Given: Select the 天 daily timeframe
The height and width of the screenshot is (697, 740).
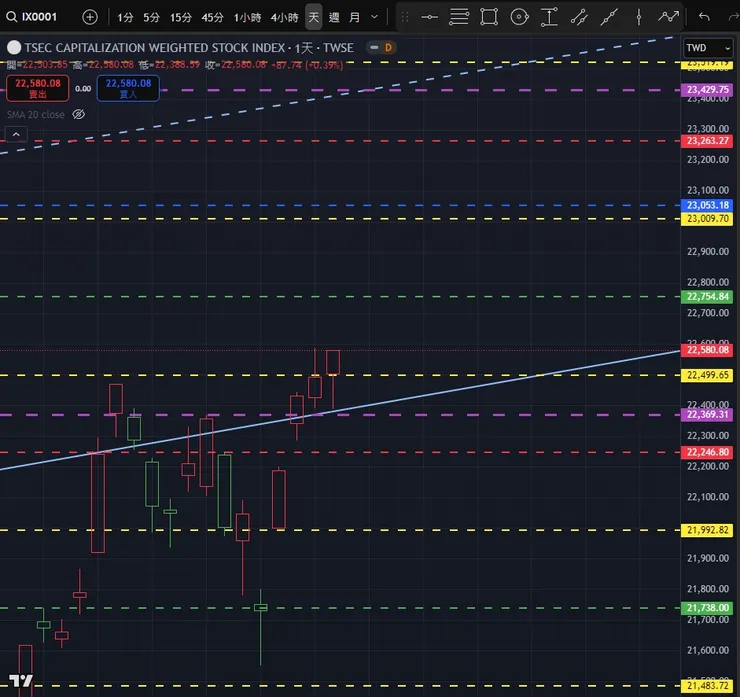Looking at the screenshot, I should pyautogui.click(x=313, y=17).
